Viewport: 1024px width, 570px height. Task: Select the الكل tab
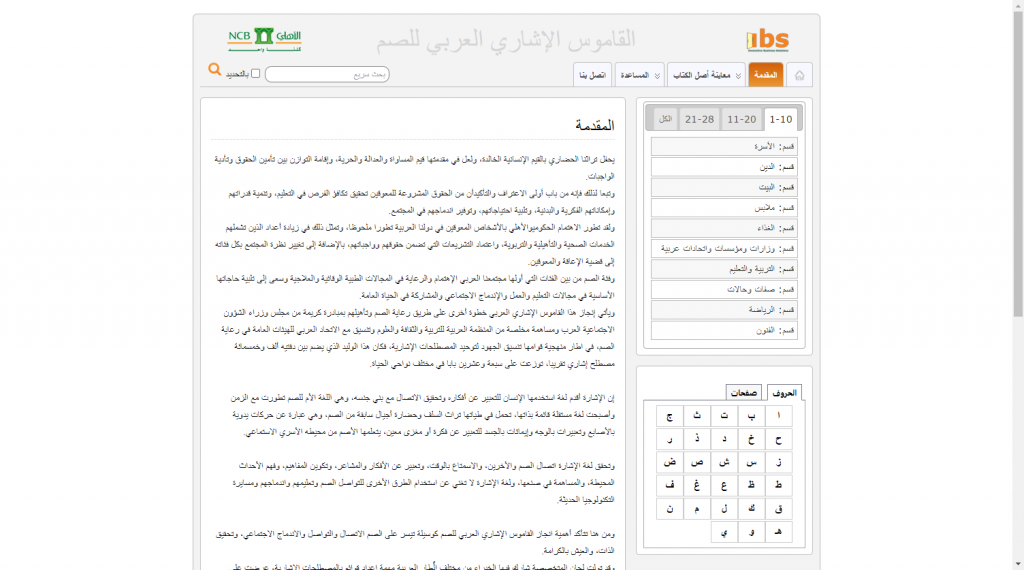click(665, 119)
